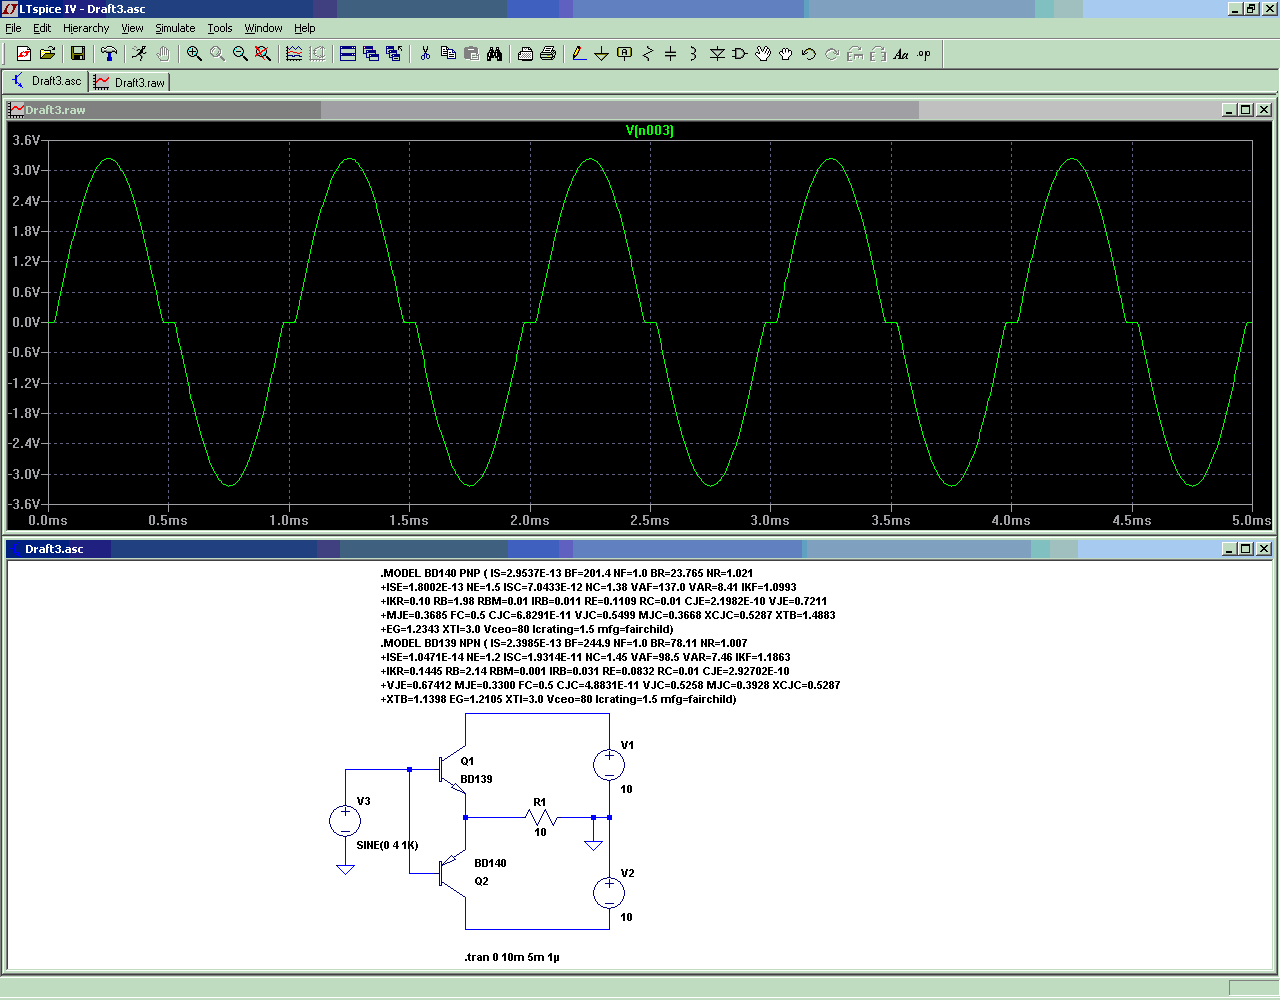Click the Run simulation running-man icon

pyautogui.click(x=139, y=54)
